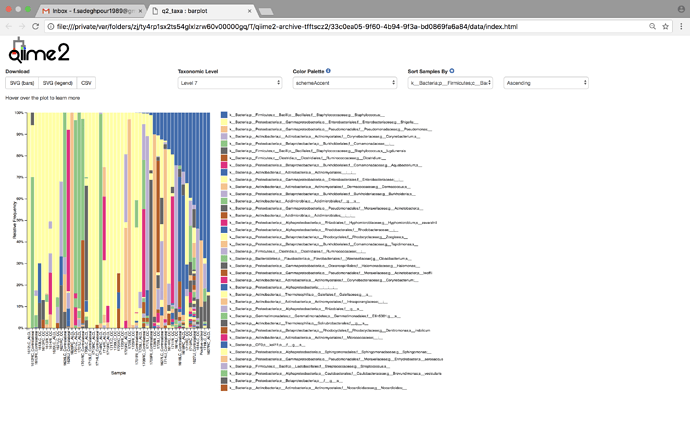Click the Chrome profile avatar icon

click(681, 9)
